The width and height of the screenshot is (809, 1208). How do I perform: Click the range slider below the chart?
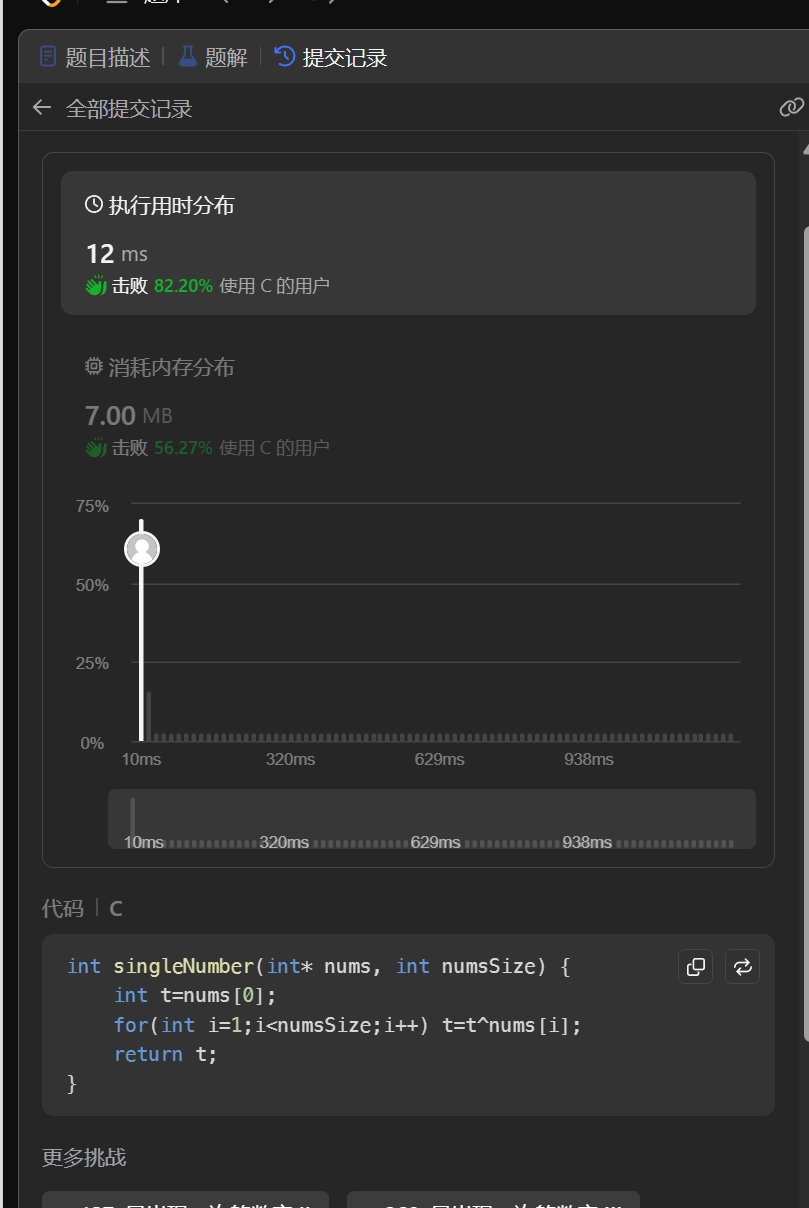431,819
